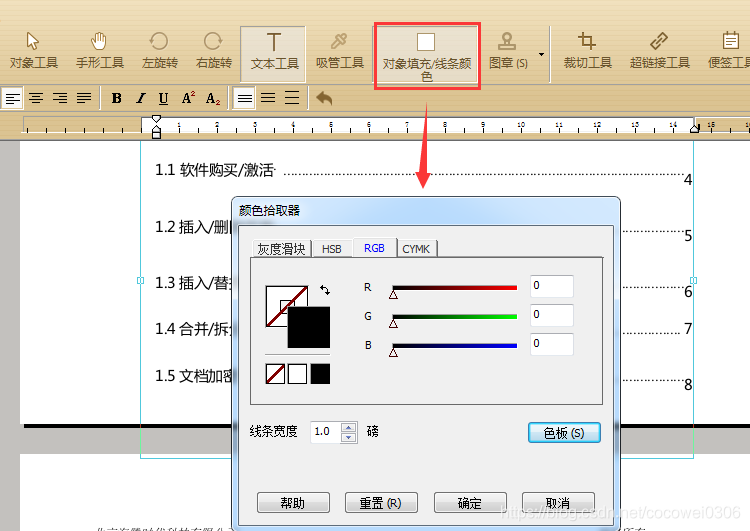Toggle bold formatting
Image resolution: width=750 pixels, height=531 pixels.
click(x=116, y=99)
